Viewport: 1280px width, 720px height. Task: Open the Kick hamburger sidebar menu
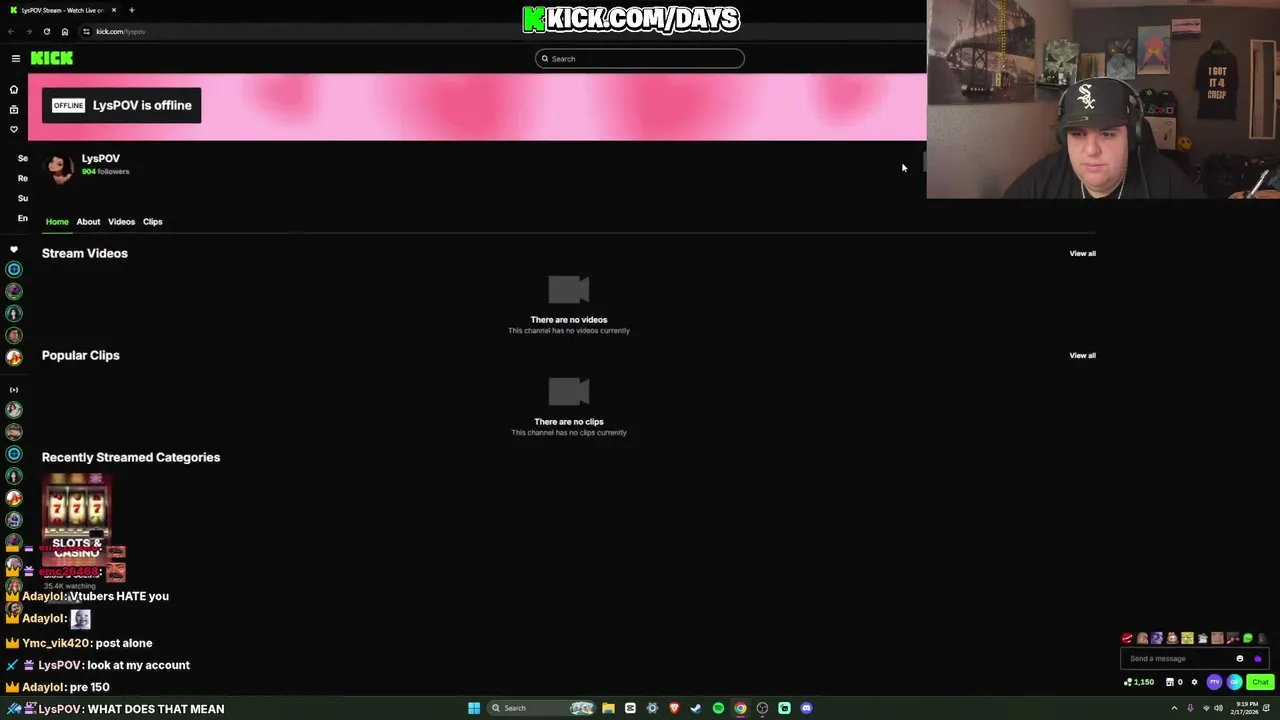(16, 58)
